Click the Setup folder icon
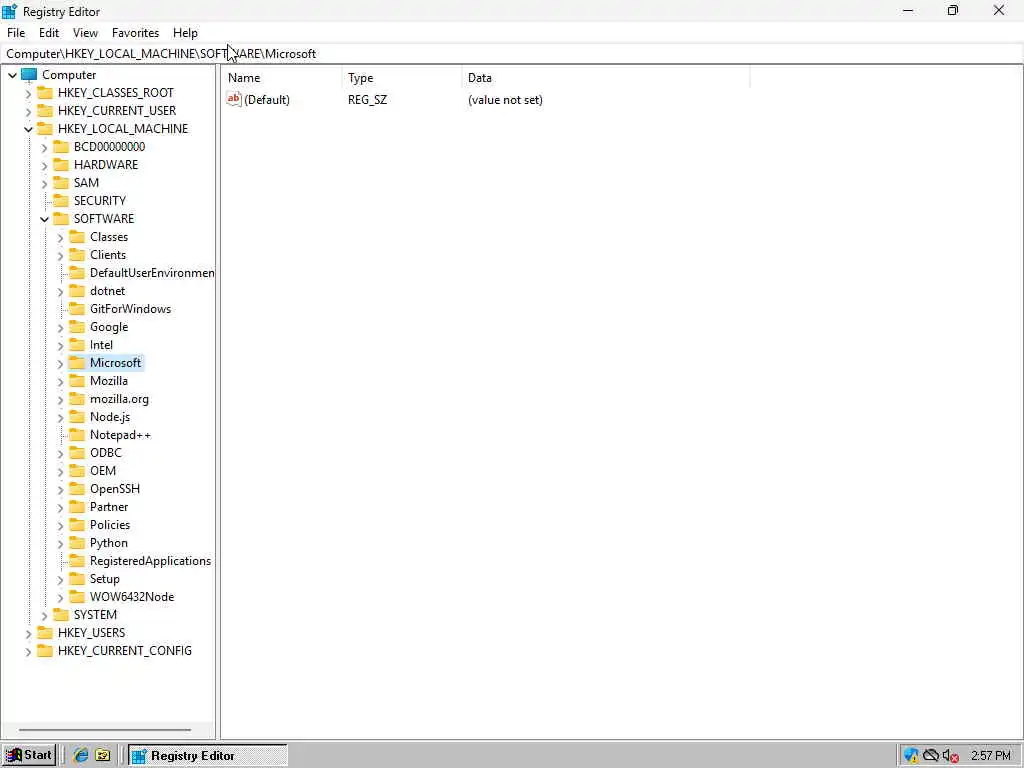This screenshot has width=1024, height=768. click(77, 579)
